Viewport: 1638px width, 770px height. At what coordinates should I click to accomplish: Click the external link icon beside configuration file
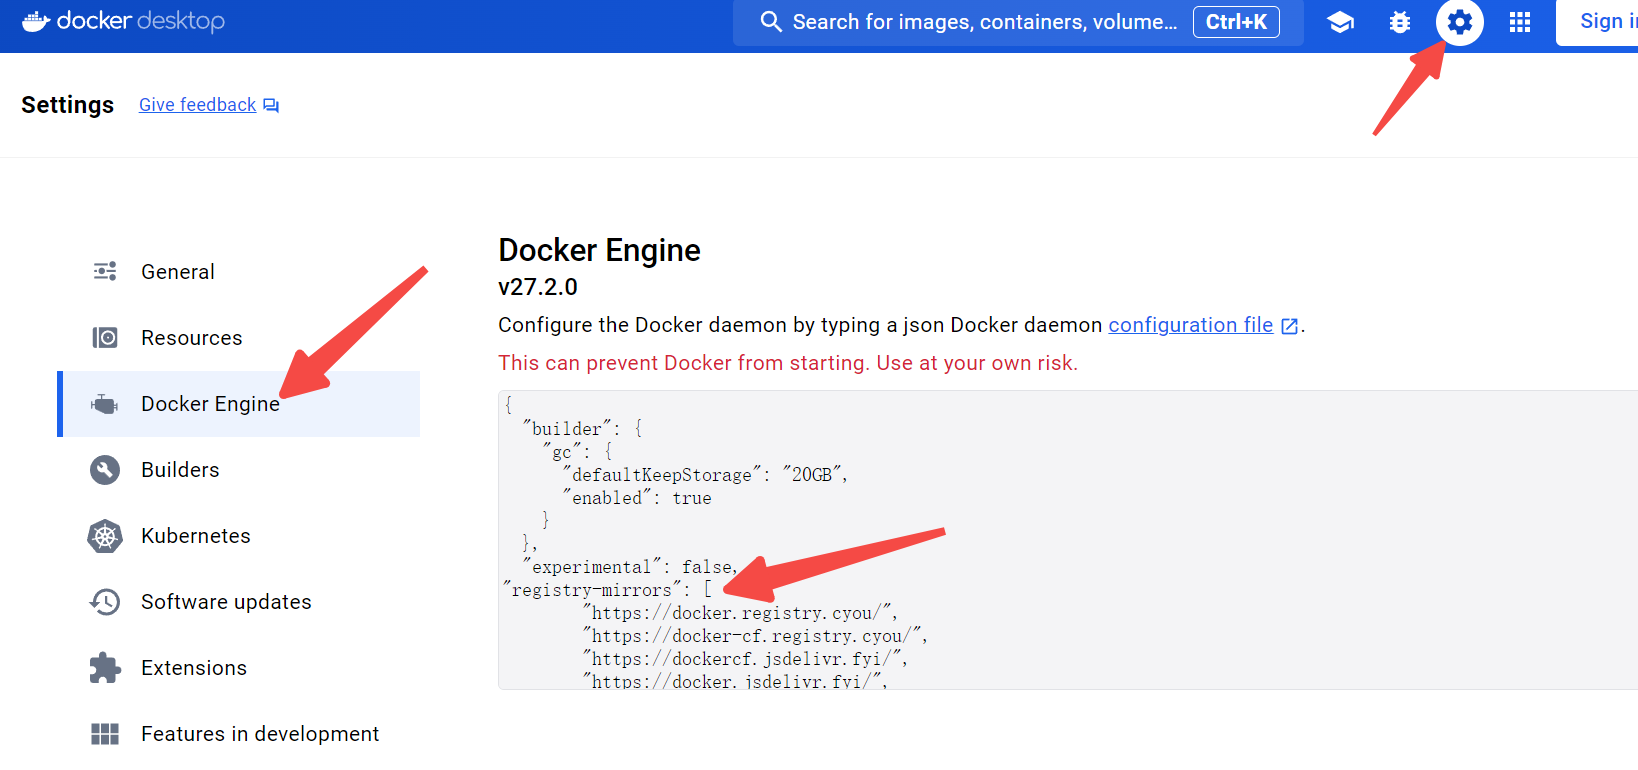(x=1290, y=326)
